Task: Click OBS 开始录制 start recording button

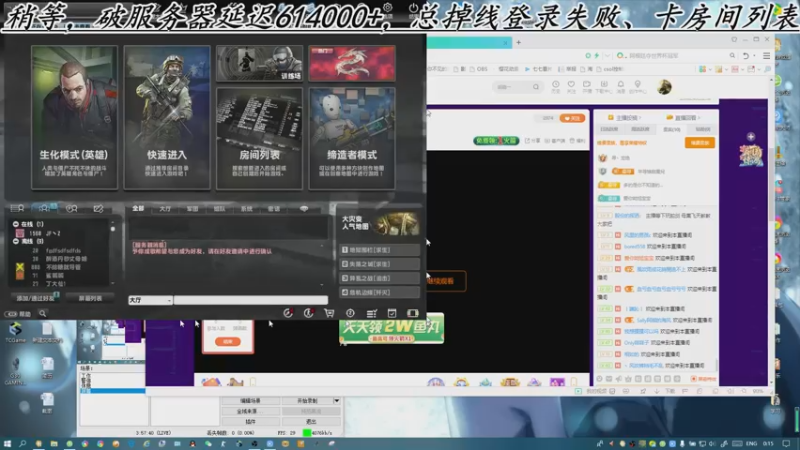Action: coord(307,401)
